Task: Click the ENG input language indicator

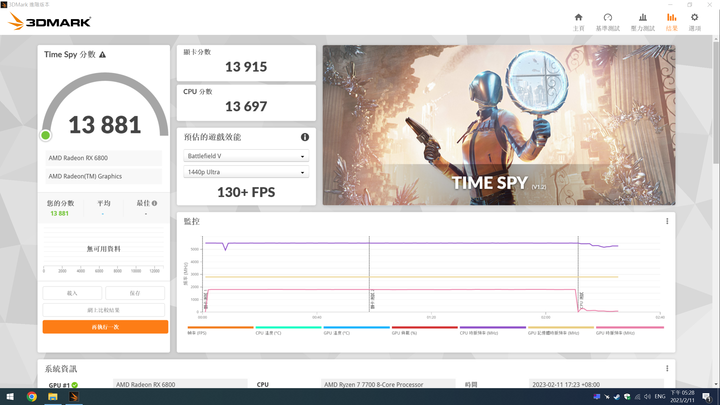Action: pos(660,397)
